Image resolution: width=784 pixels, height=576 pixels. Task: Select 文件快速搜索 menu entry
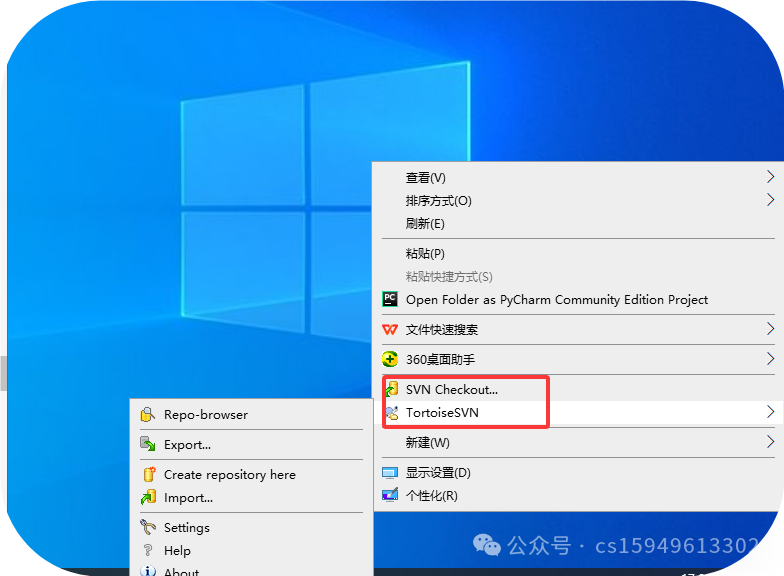coord(578,330)
